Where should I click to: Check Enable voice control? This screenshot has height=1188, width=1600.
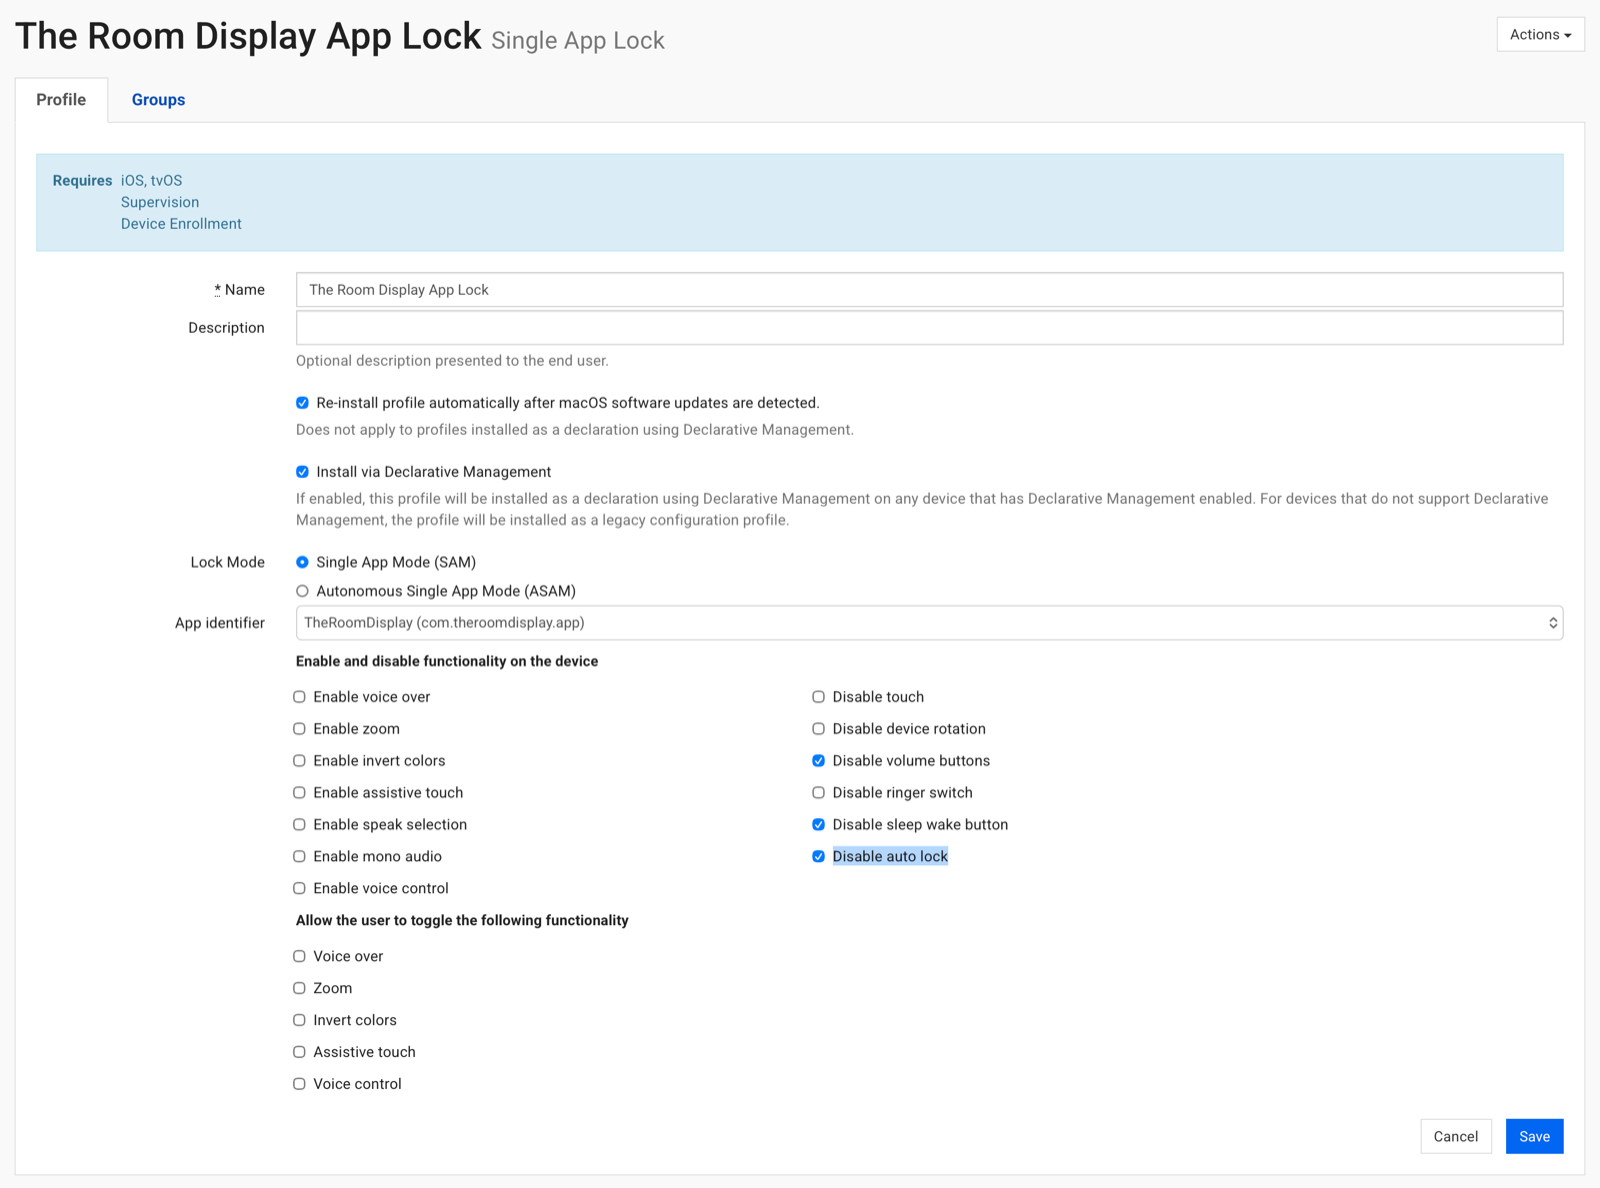299,889
